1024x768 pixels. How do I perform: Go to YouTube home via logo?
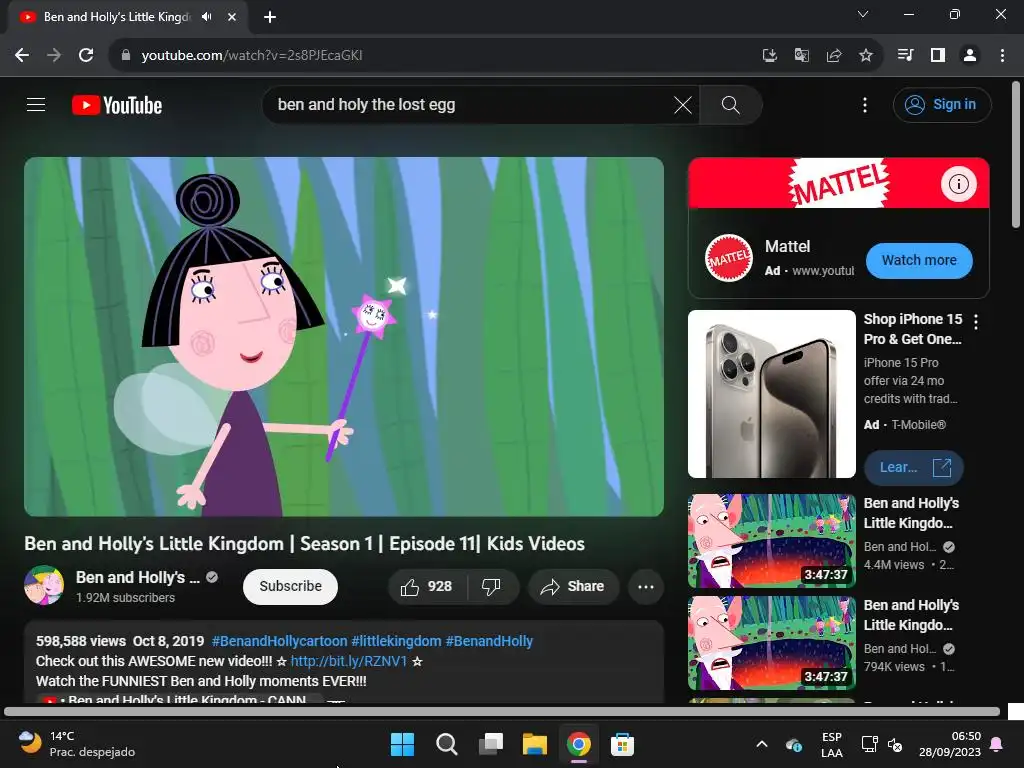(x=117, y=105)
